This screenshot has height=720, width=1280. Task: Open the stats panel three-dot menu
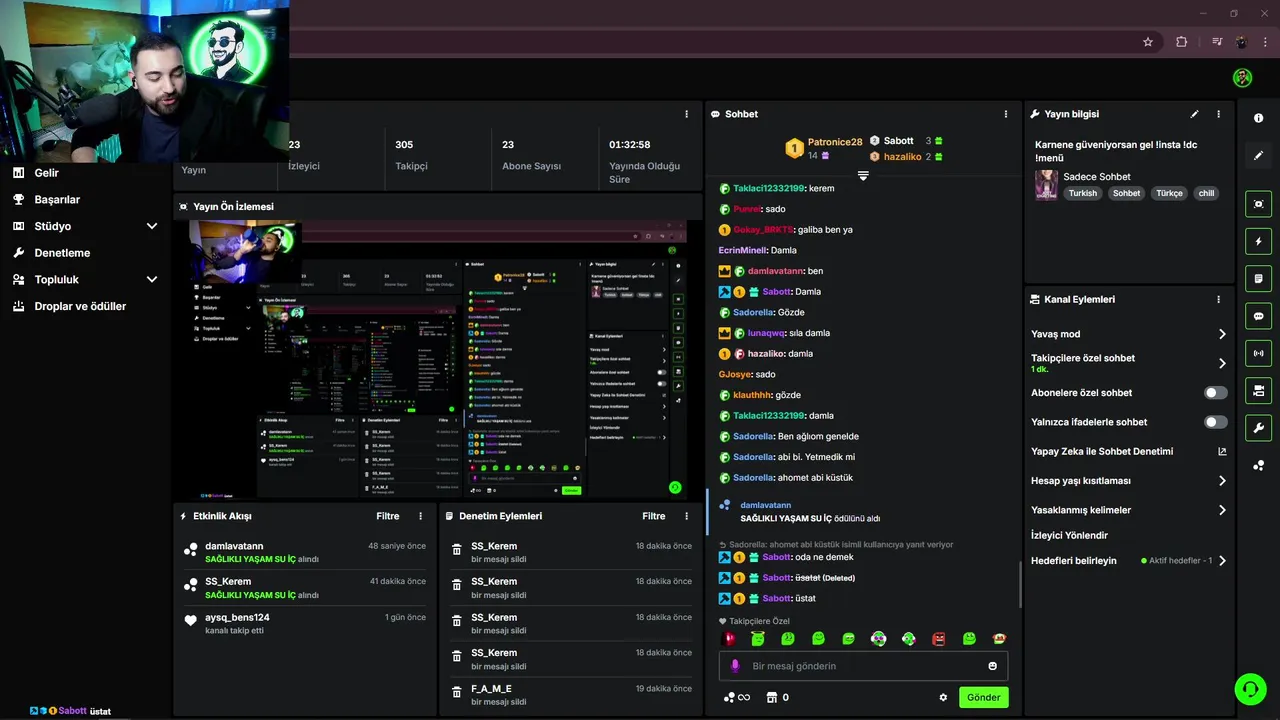point(686,114)
